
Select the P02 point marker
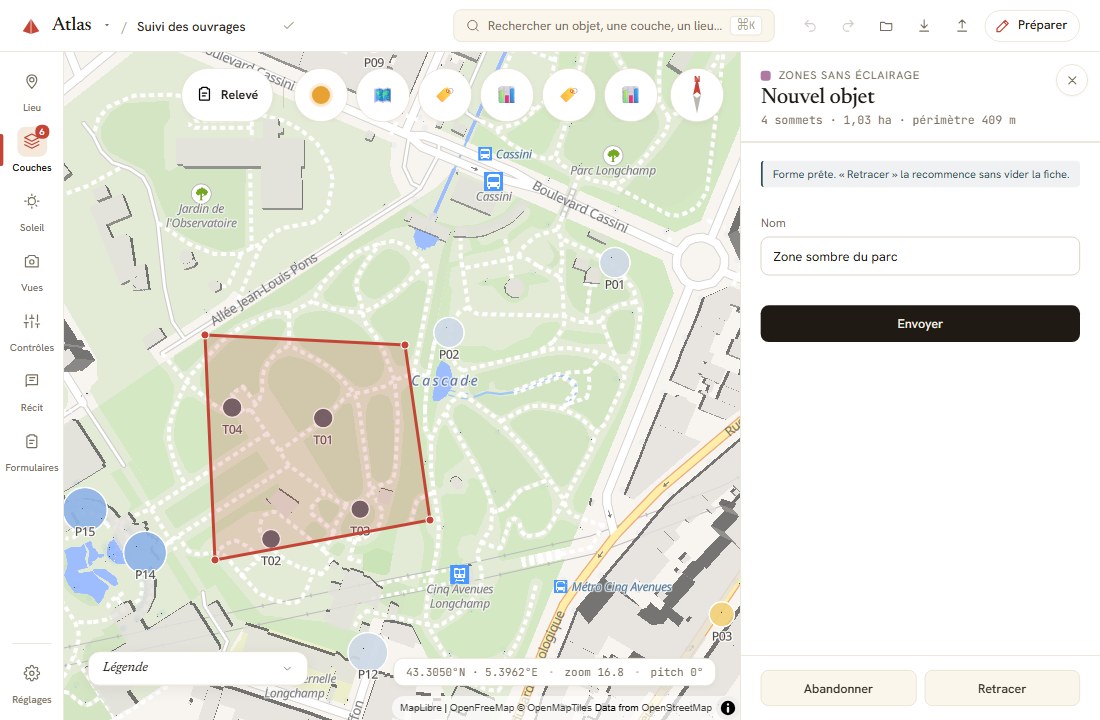[x=449, y=333]
